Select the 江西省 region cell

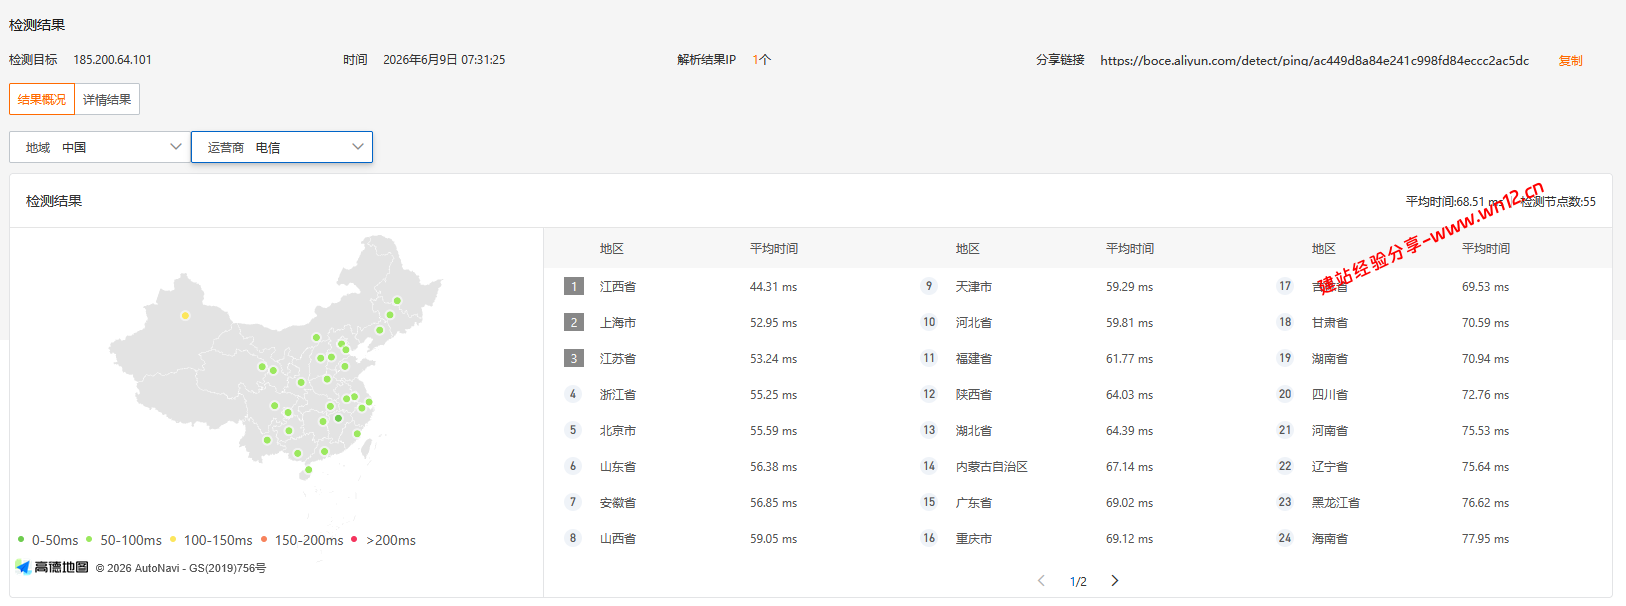(x=618, y=287)
